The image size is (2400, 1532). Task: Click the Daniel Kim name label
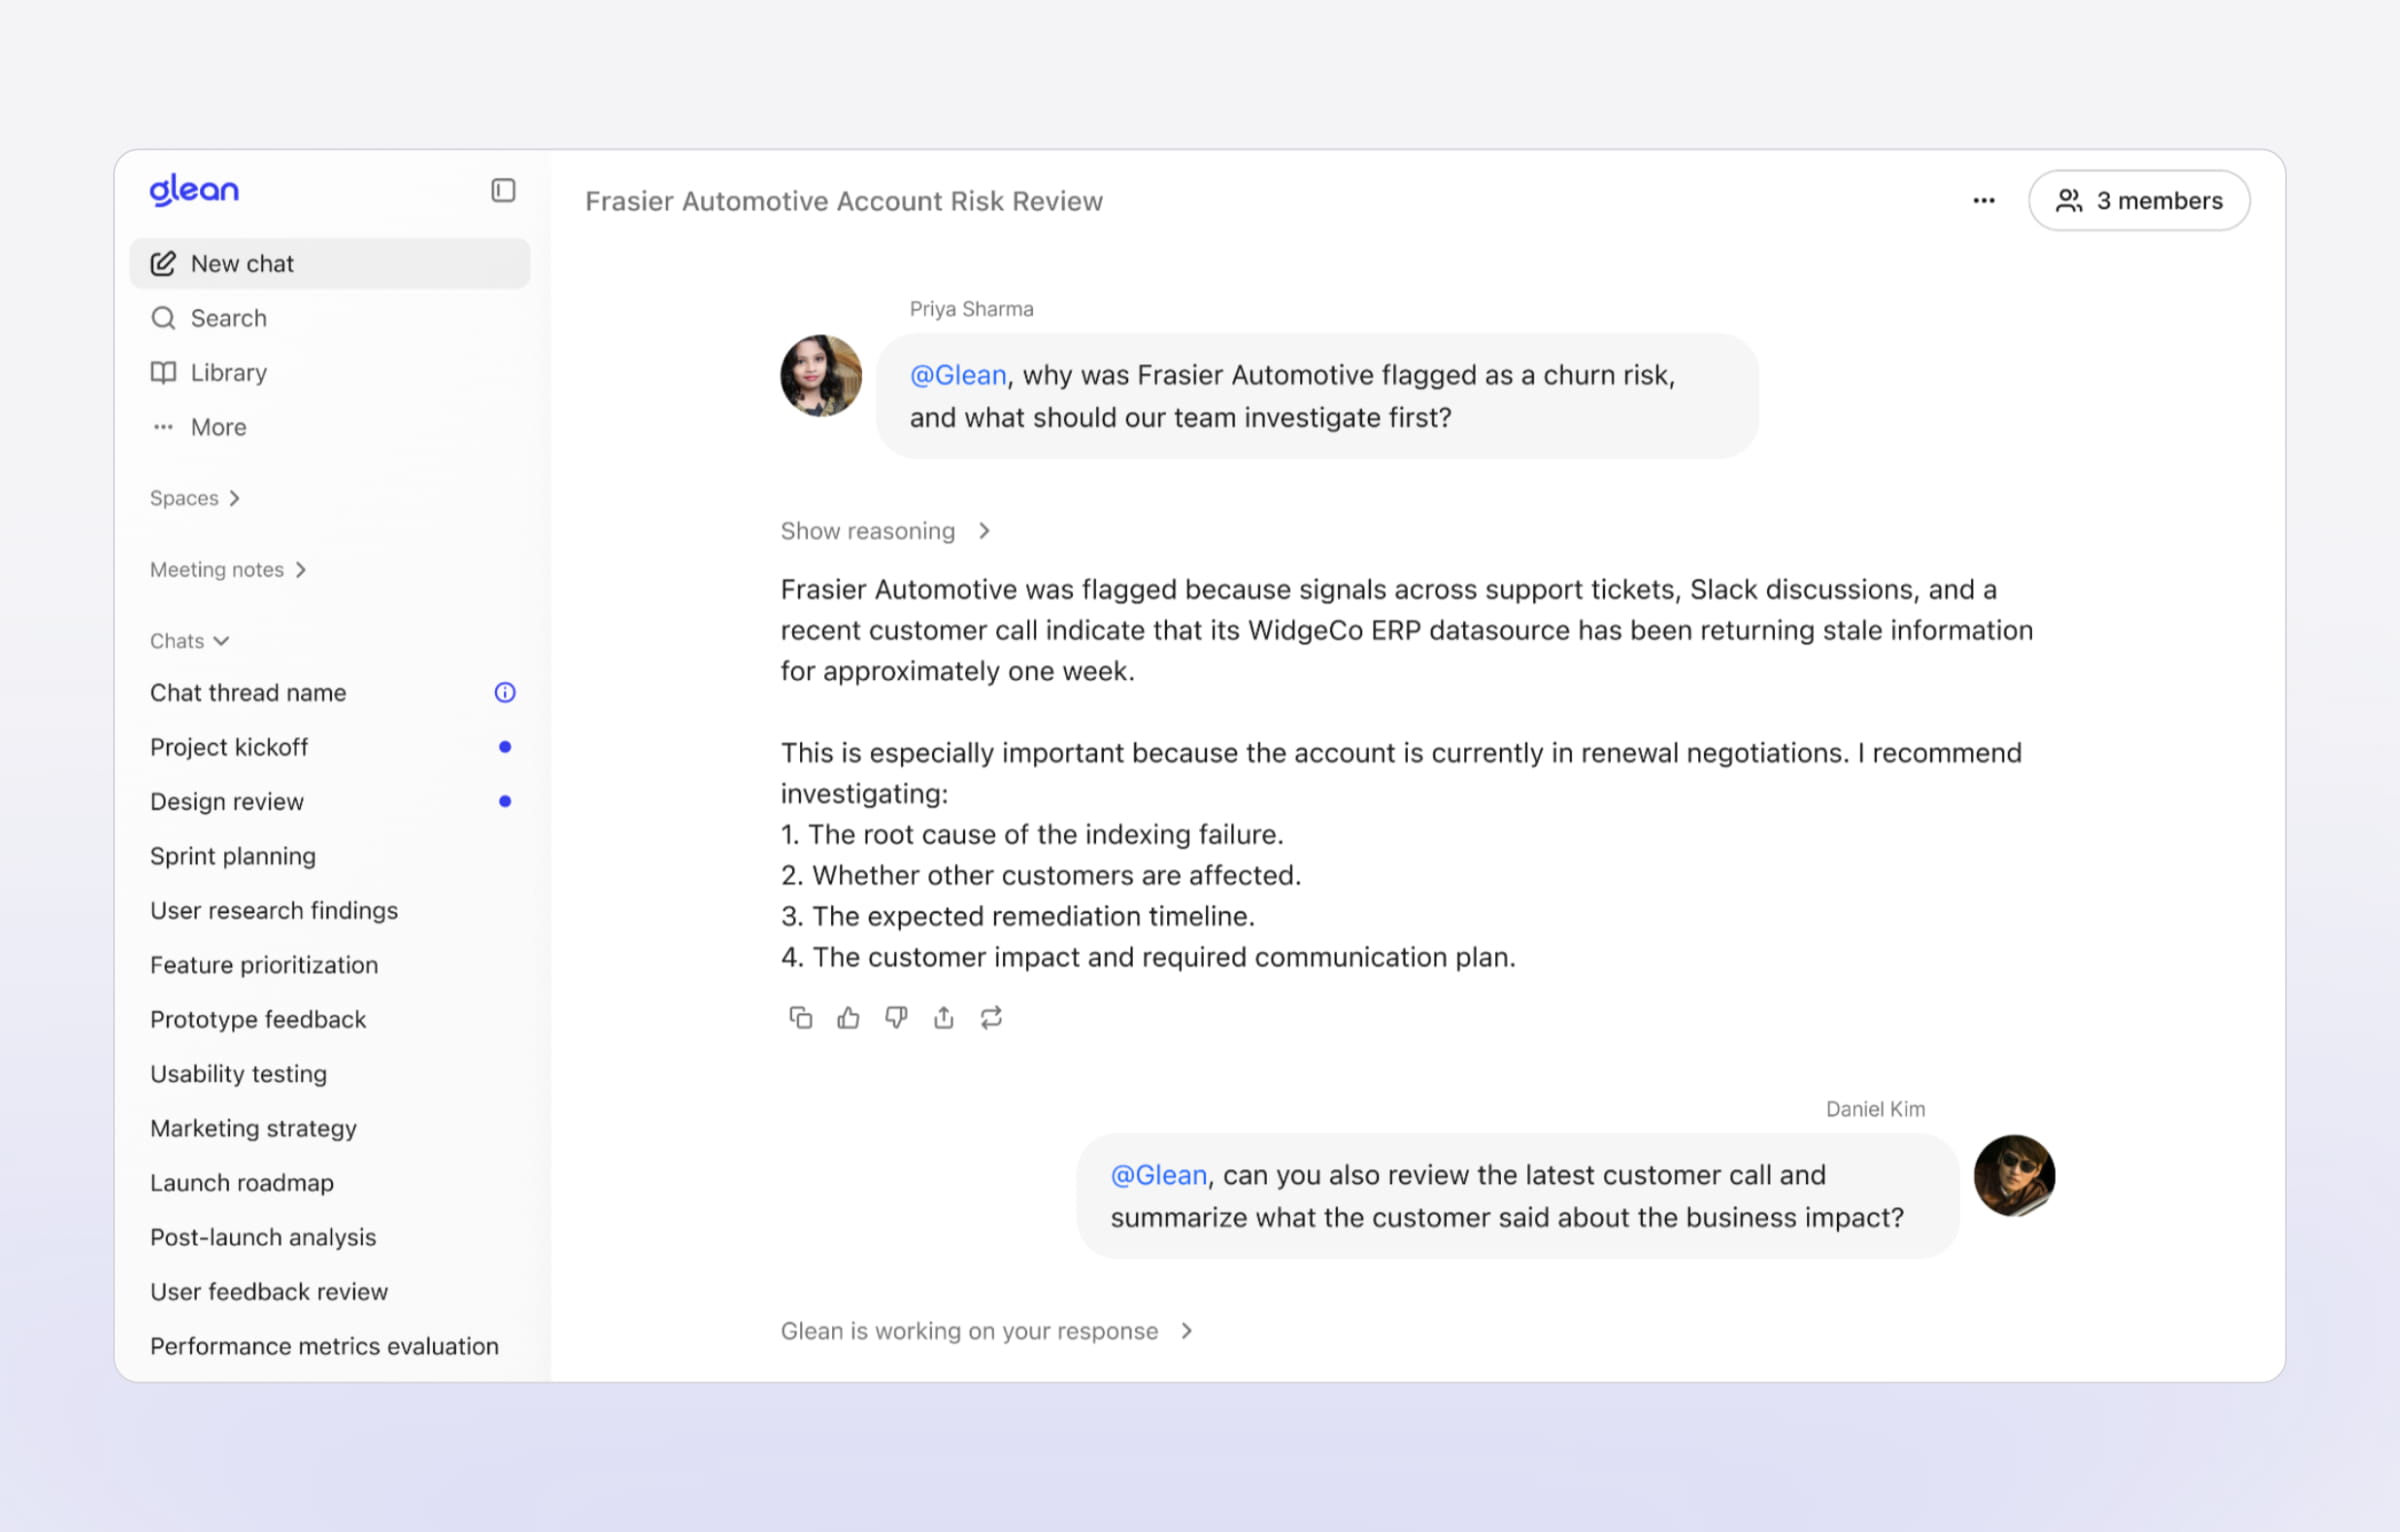(x=1875, y=1109)
